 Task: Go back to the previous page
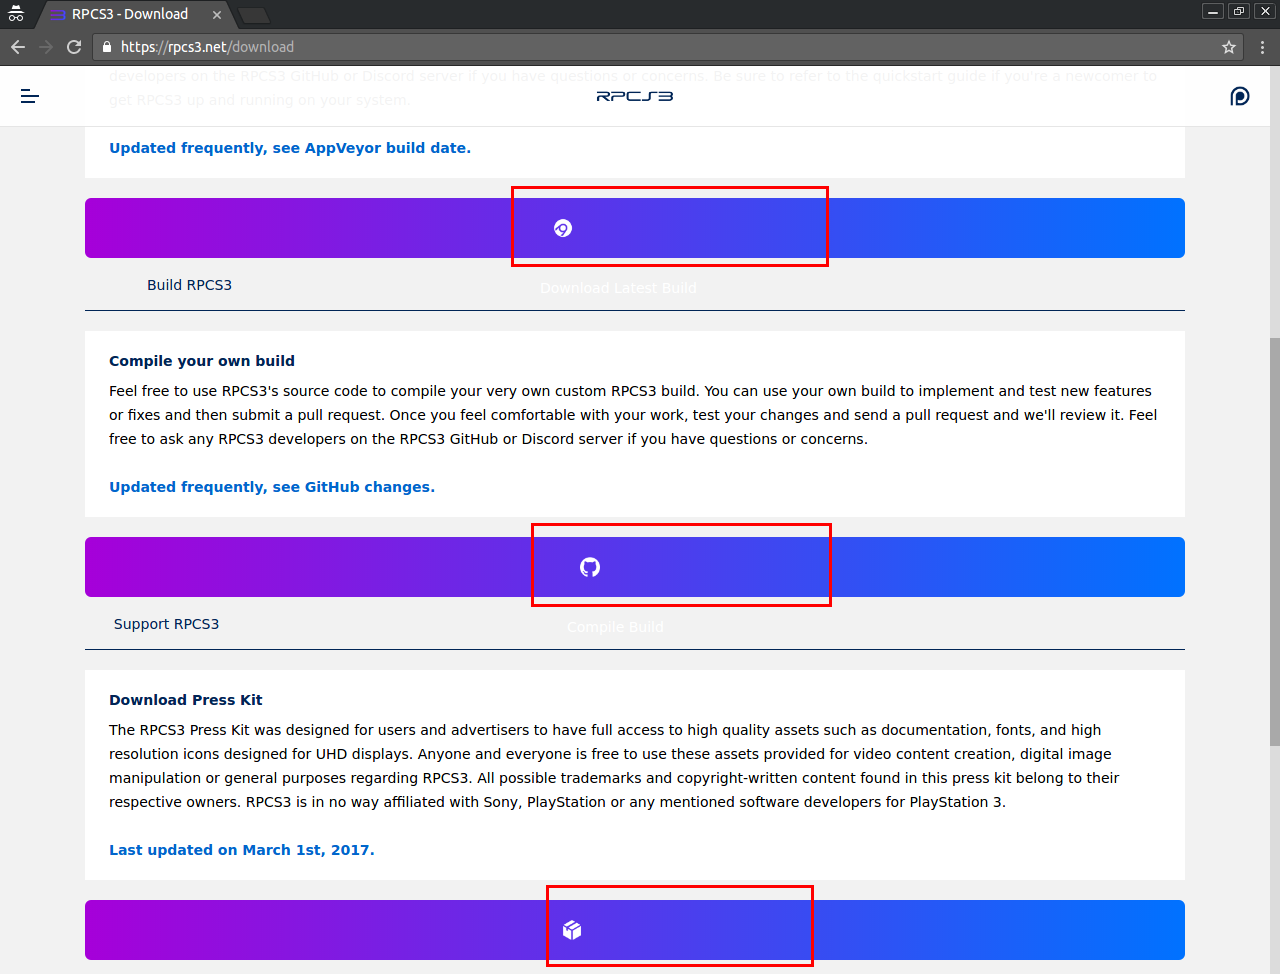coord(18,47)
